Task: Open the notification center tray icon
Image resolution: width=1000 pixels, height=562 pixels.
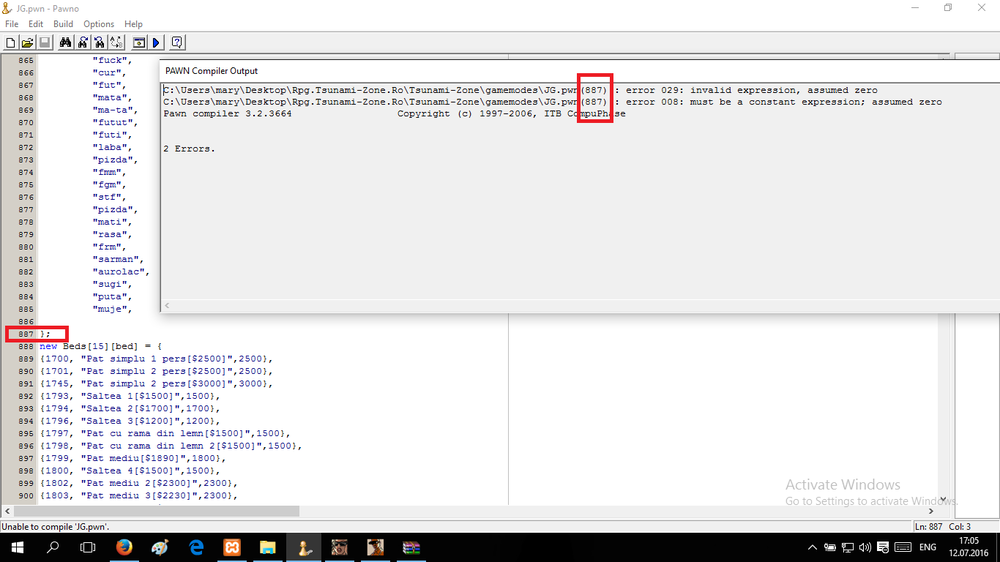Action: point(883,547)
